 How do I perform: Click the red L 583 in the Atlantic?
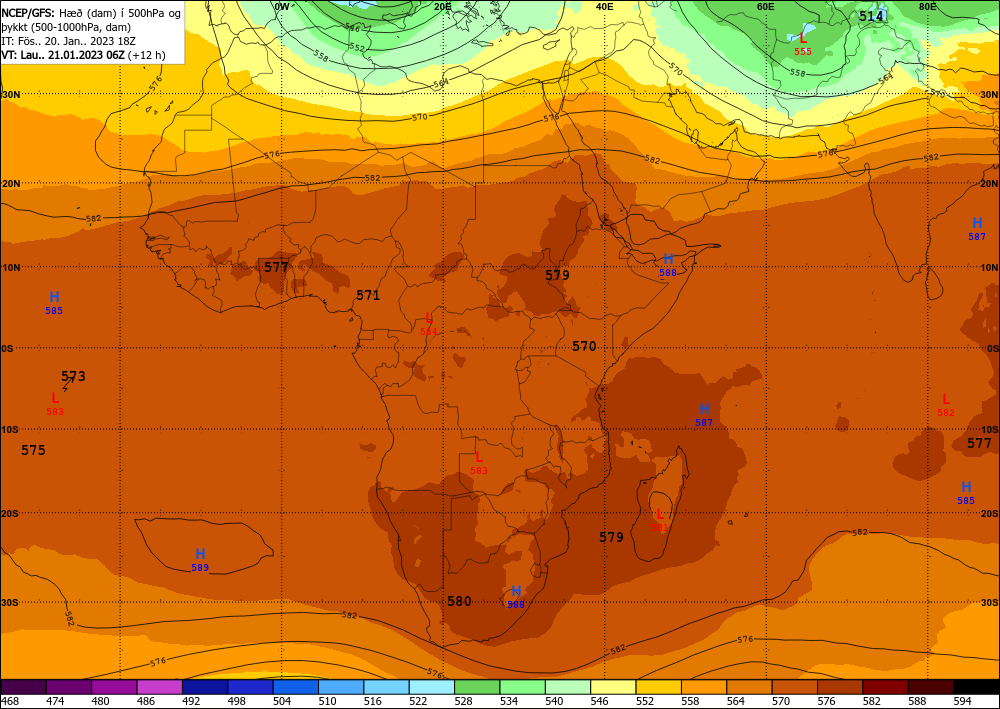(55, 403)
